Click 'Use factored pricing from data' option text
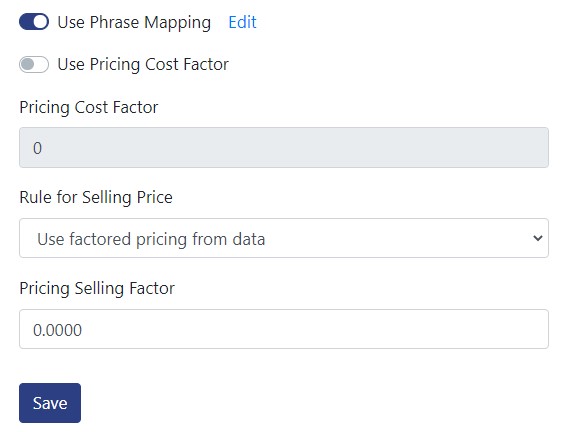 click(x=151, y=239)
